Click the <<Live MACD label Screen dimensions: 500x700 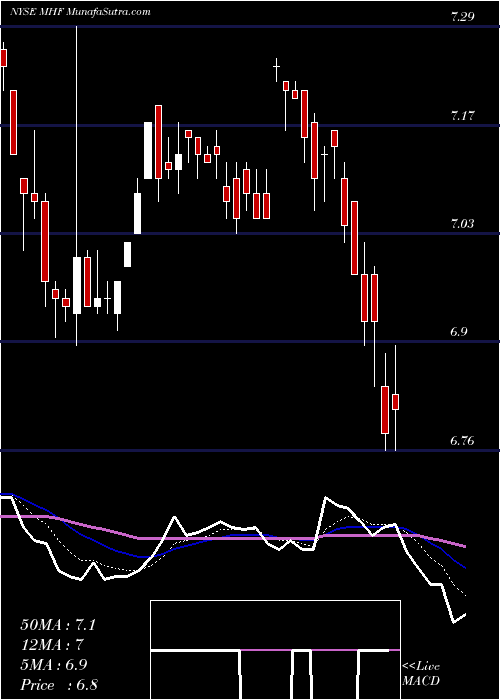pos(421,674)
